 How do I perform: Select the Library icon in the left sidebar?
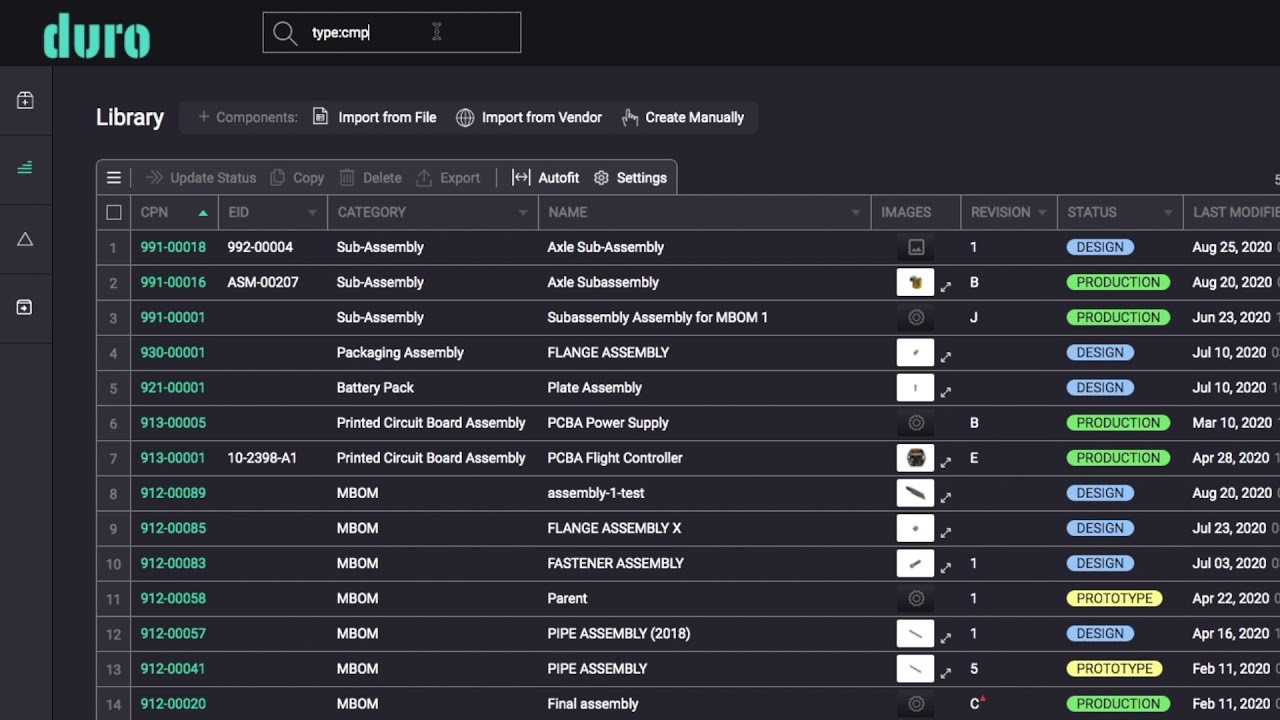pos(26,169)
